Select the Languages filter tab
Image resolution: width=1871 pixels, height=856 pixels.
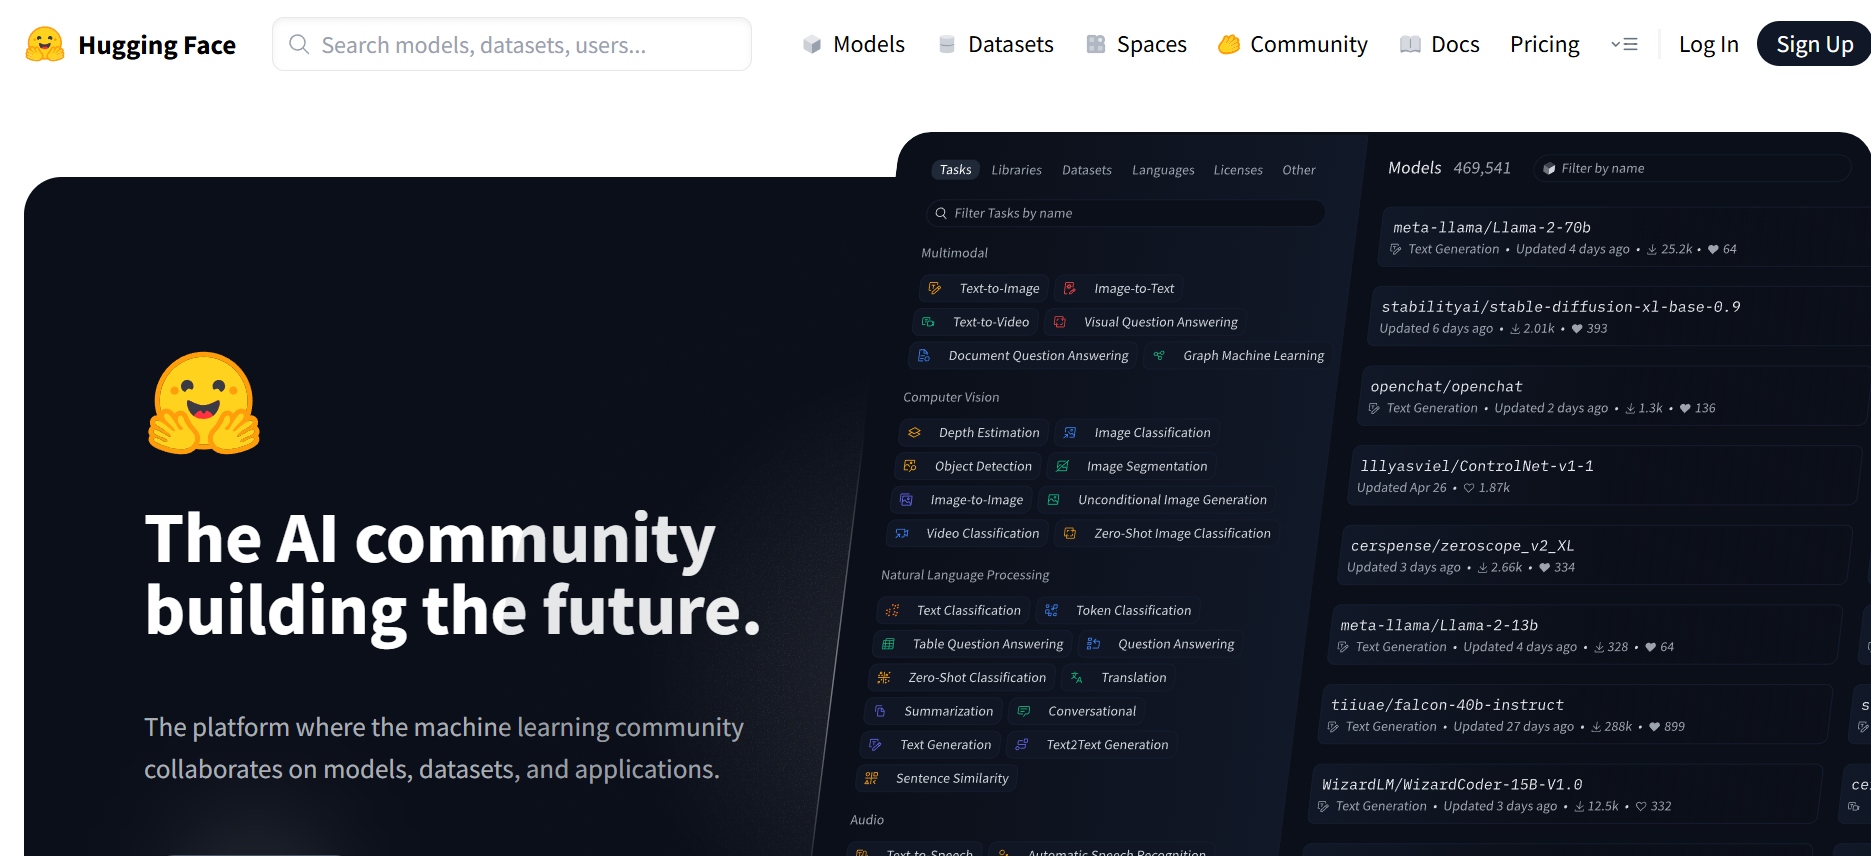[x=1163, y=170]
